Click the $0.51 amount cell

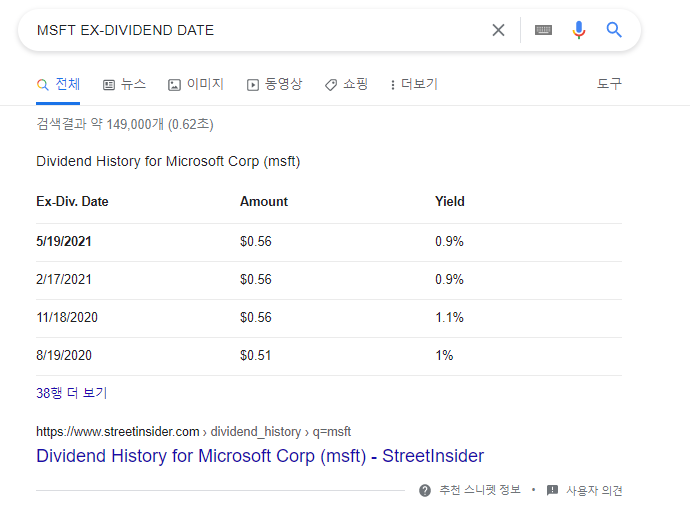[255, 355]
